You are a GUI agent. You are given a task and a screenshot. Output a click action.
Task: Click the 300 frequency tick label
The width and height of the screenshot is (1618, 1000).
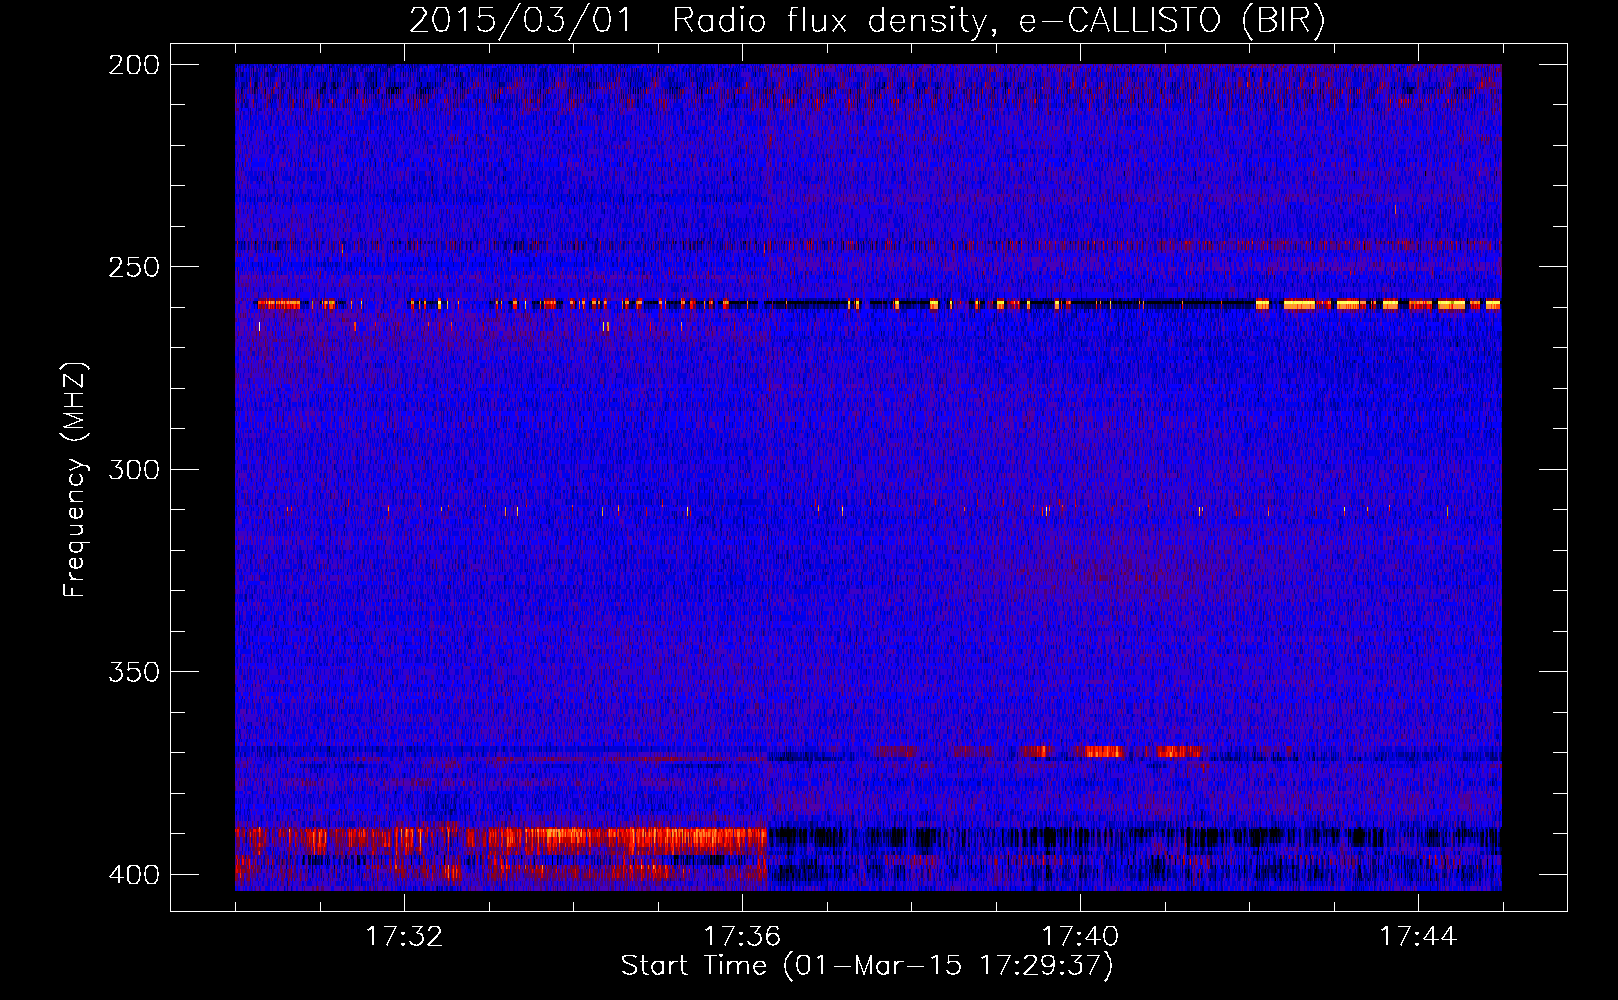tap(133, 469)
